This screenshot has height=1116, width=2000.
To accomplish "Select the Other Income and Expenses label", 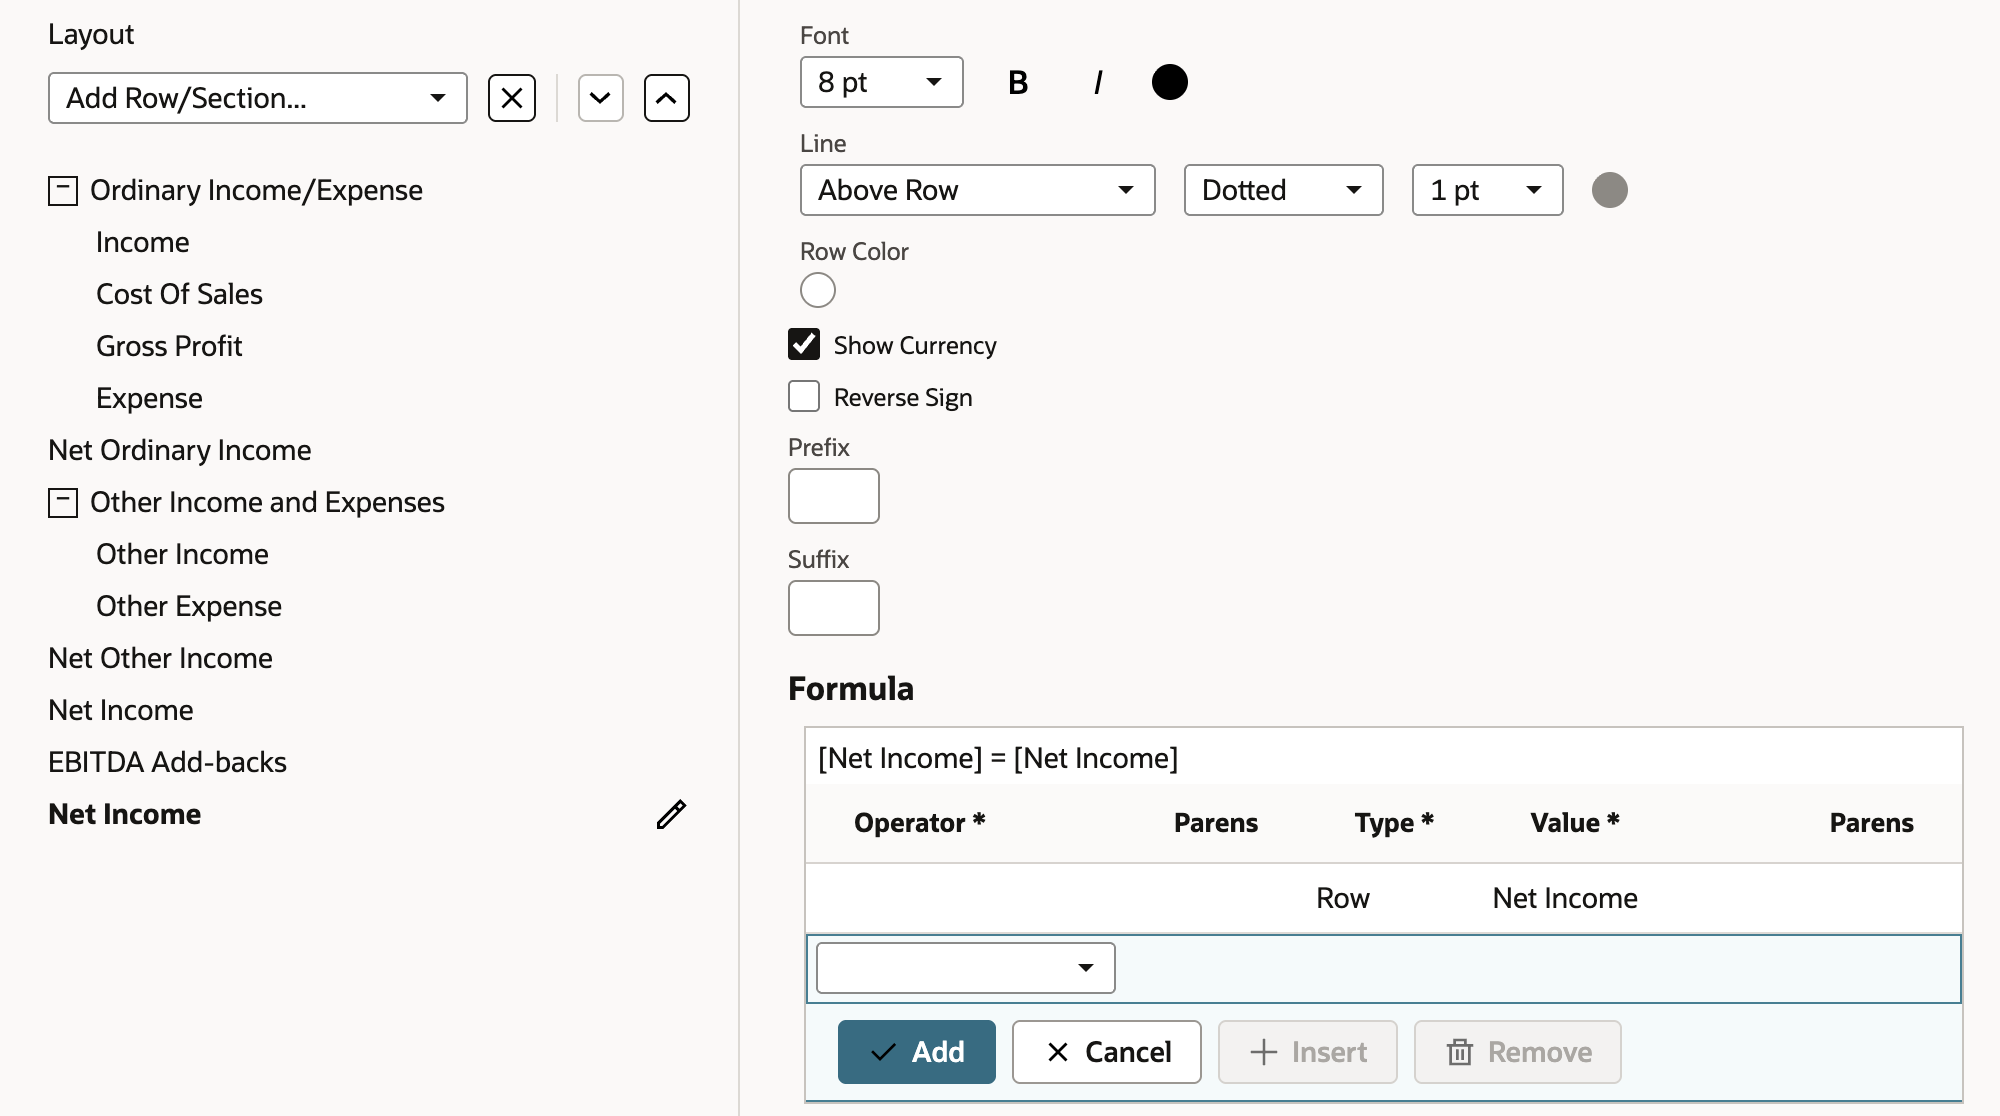I will pyautogui.click(x=267, y=502).
